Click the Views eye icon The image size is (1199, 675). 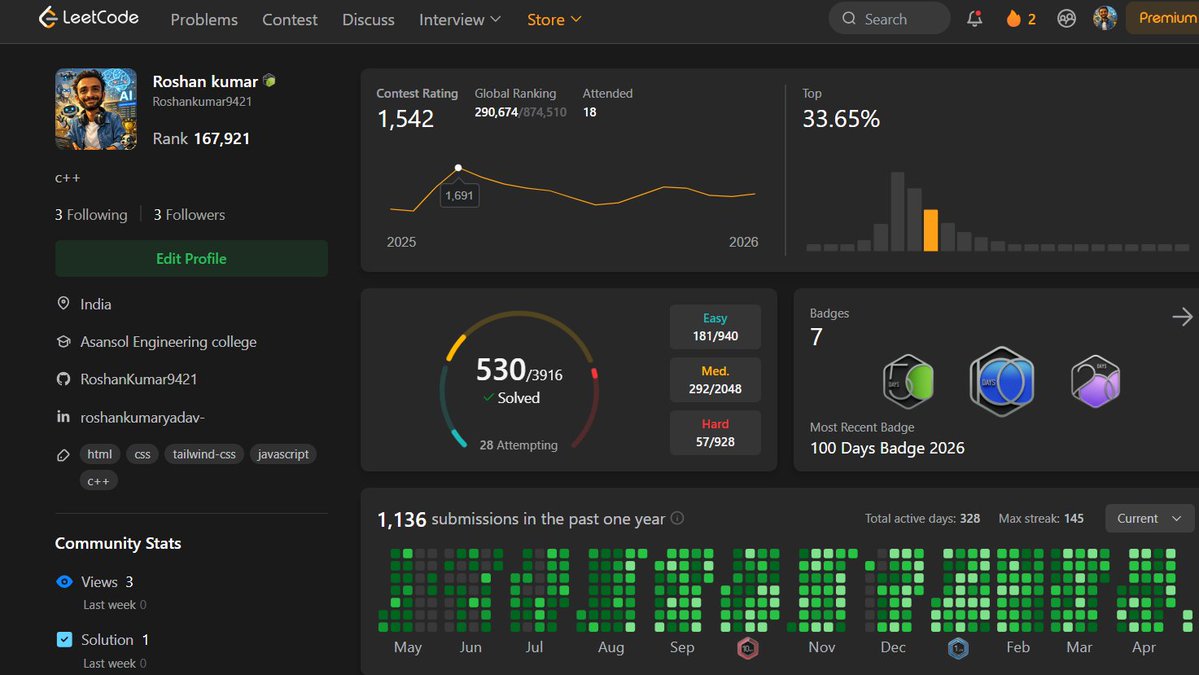[64, 582]
